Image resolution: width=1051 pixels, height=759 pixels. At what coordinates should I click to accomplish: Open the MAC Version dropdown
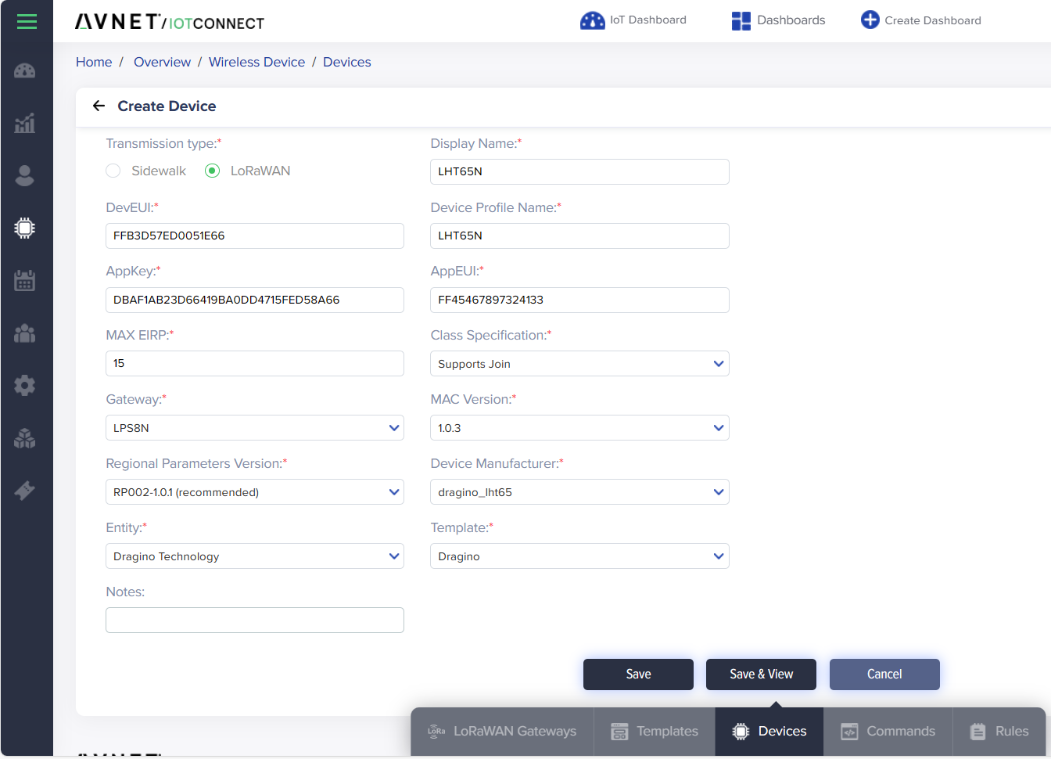(579, 428)
